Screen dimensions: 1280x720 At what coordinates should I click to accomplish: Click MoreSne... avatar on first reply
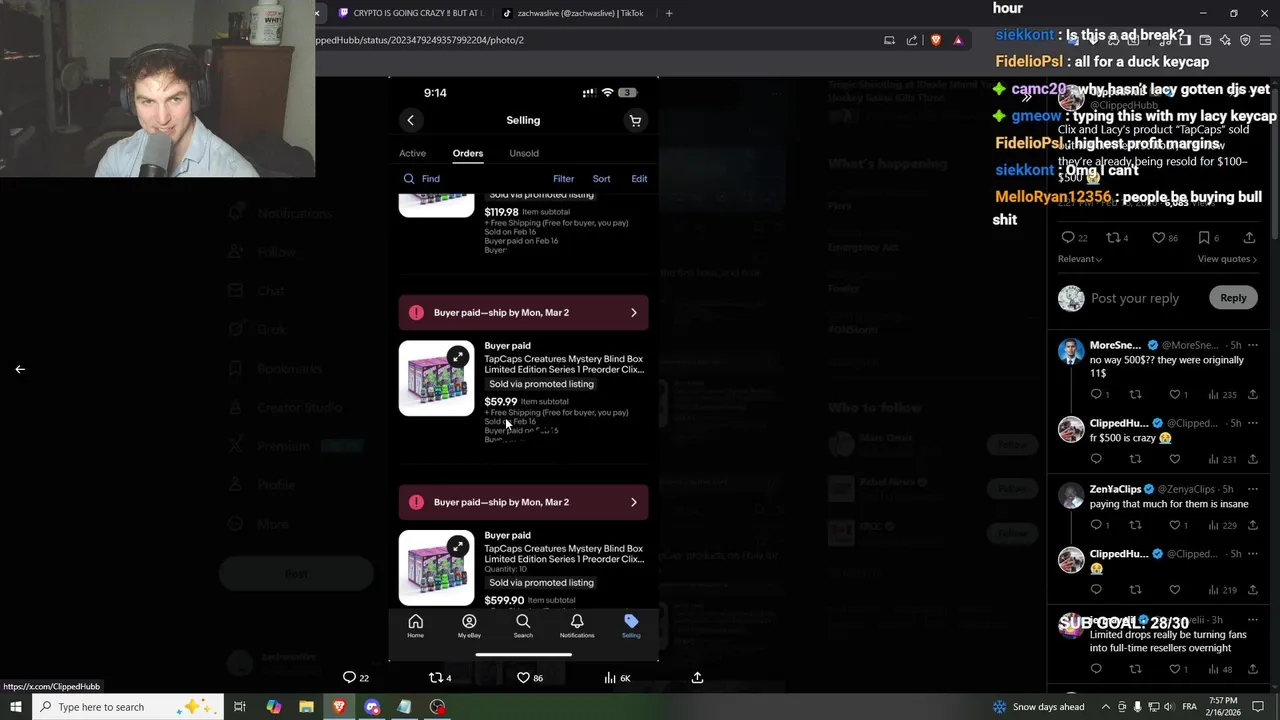(1071, 352)
